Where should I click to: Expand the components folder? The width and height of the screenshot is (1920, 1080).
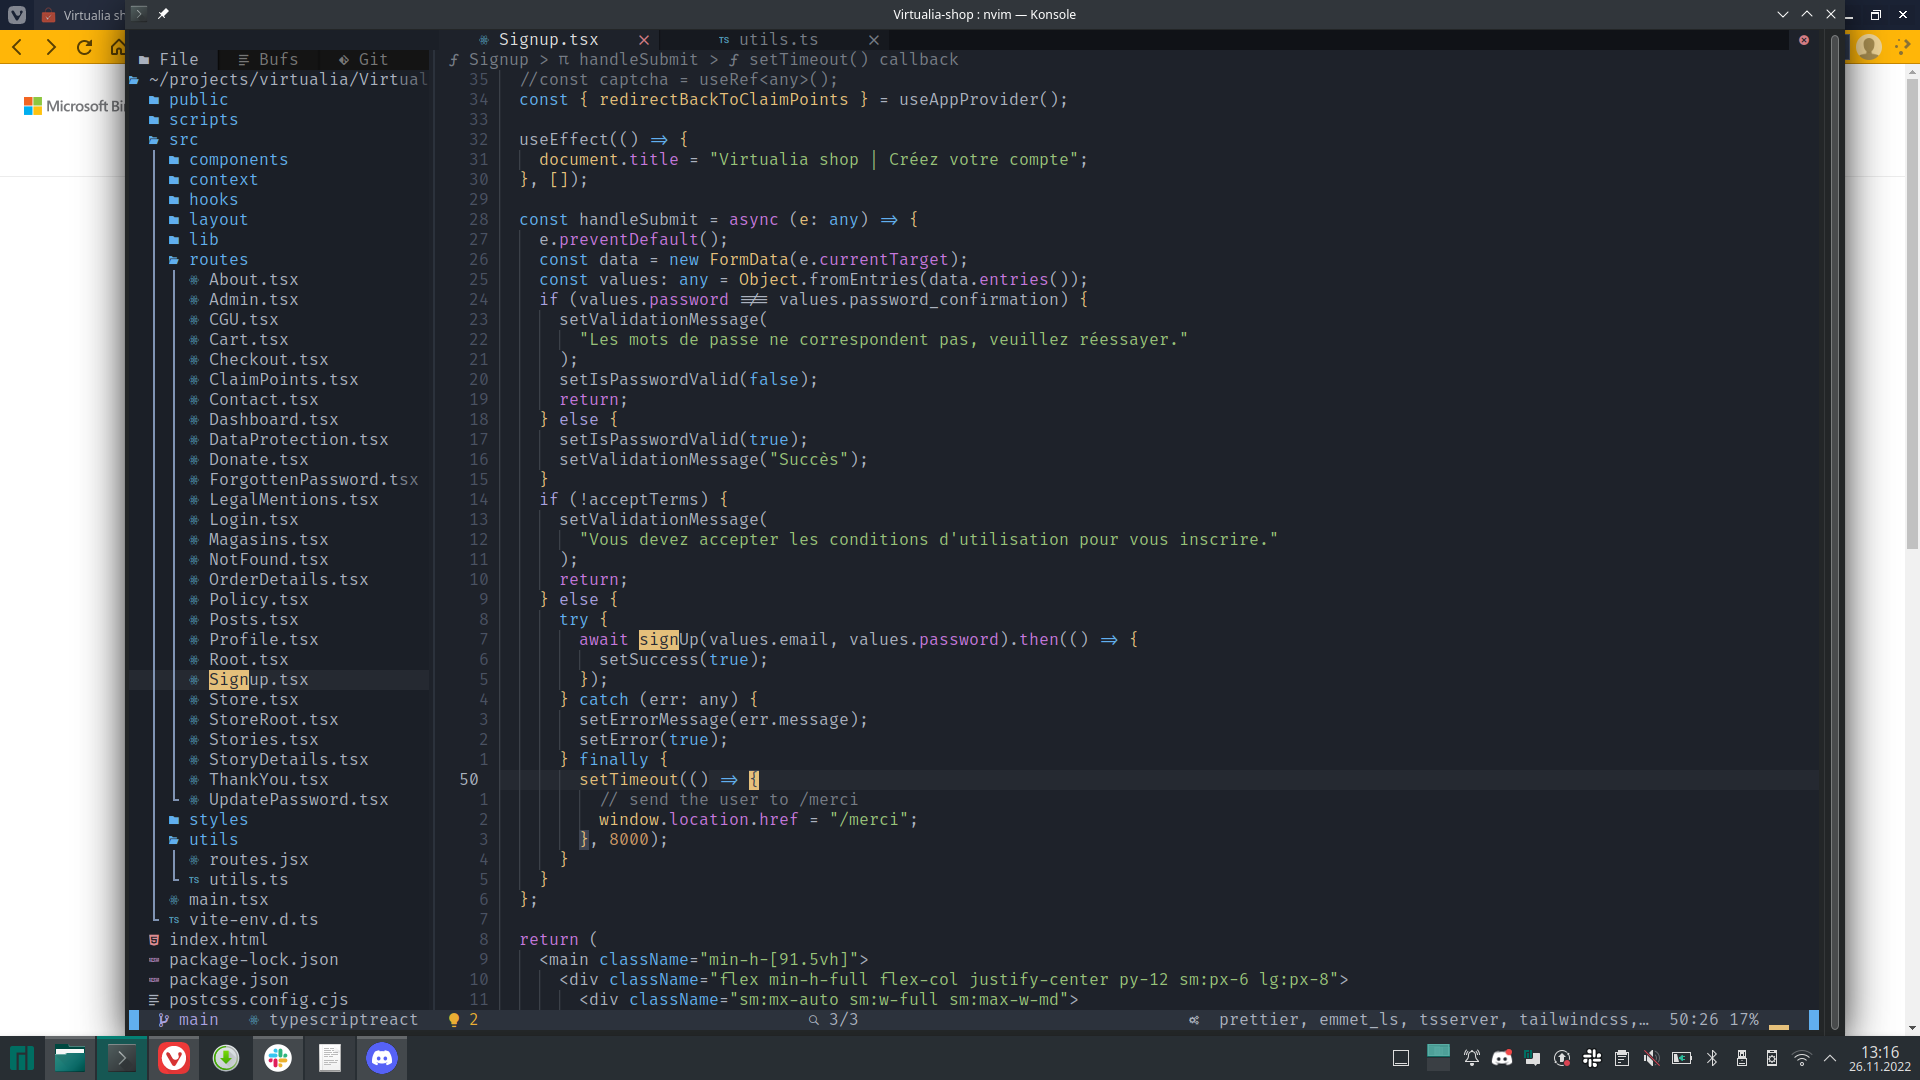[238, 160]
